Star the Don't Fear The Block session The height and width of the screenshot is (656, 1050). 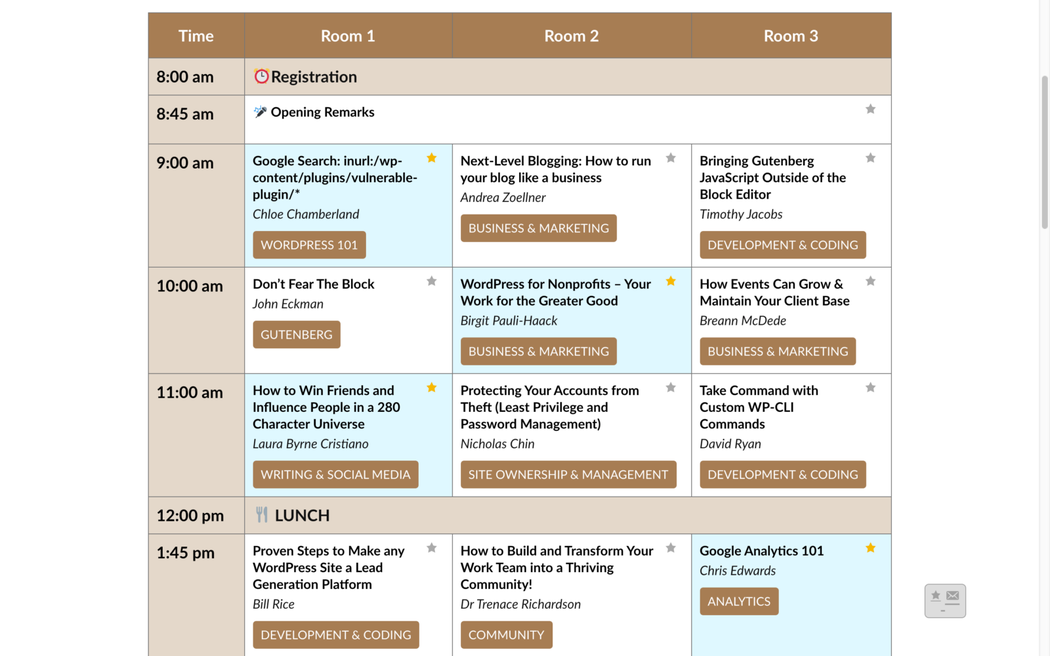pos(432,281)
